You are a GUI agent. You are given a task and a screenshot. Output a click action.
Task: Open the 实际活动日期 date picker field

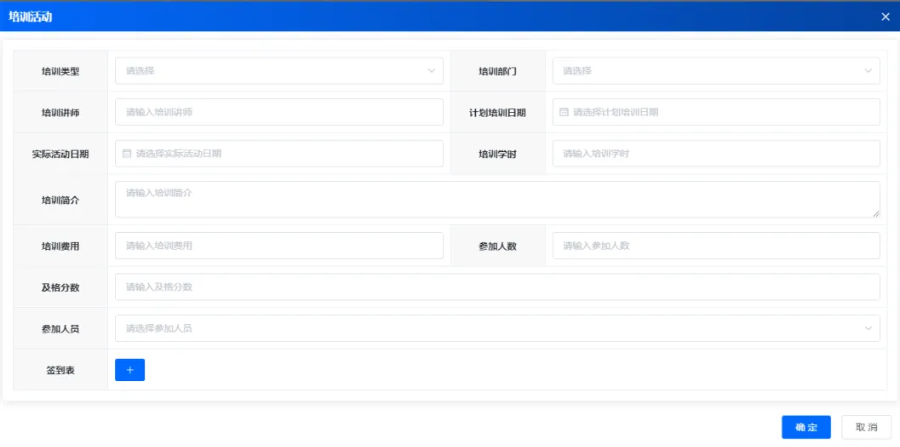click(279, 154)
